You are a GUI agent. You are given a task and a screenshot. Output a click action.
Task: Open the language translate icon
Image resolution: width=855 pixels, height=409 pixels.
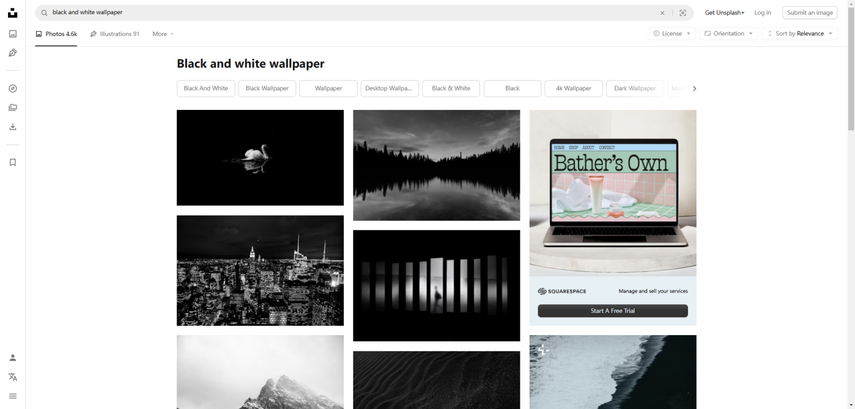pos(13,377)
